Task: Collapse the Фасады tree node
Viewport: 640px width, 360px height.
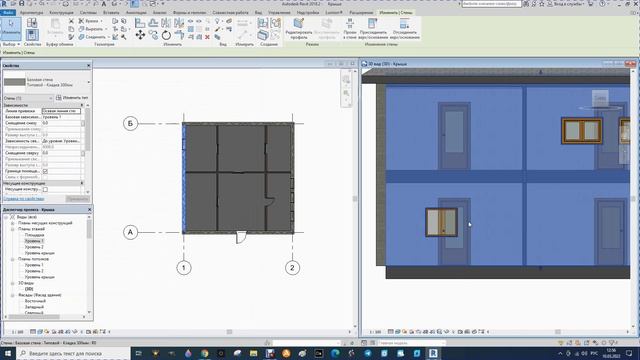Action: (13, 295)
